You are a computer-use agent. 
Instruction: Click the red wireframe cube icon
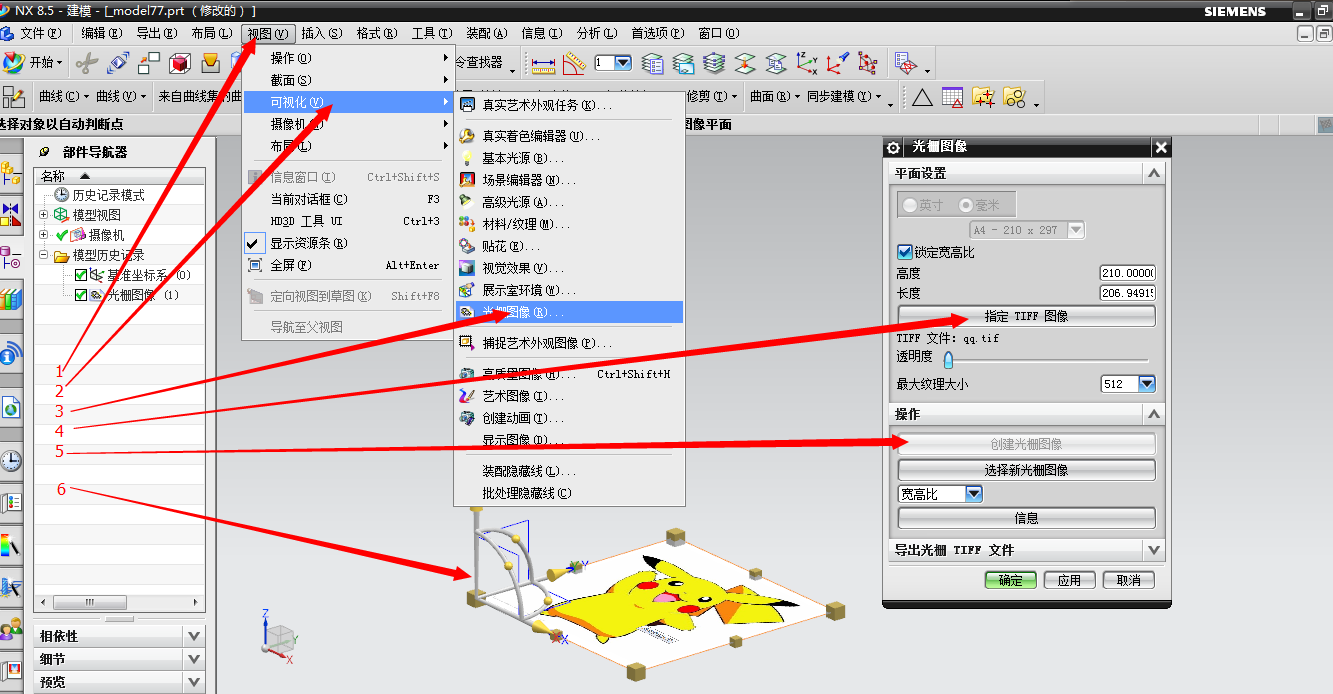click(x=180, y=63)
